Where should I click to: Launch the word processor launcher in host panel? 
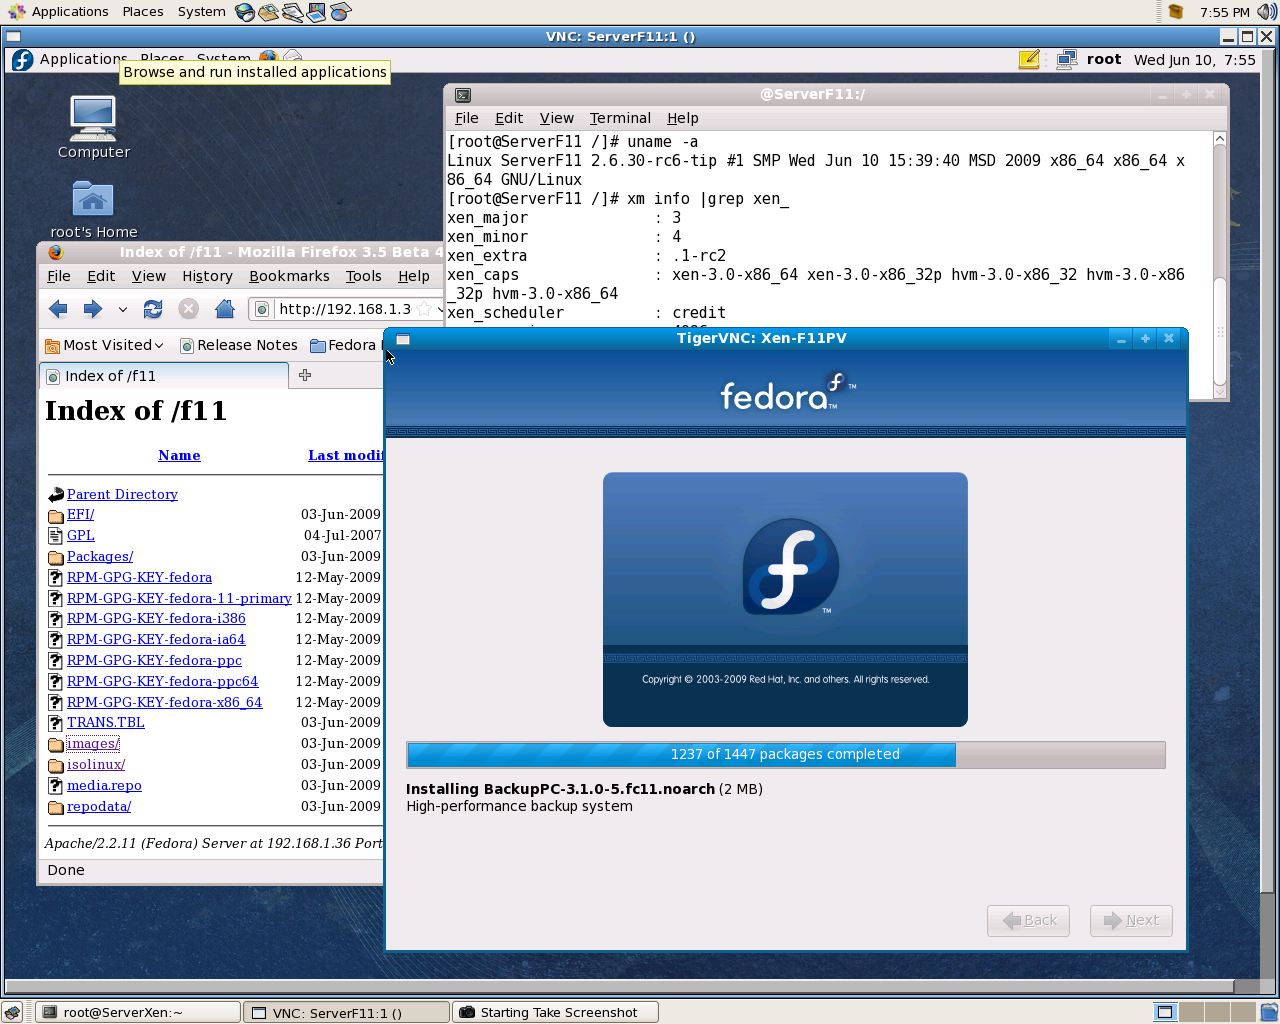(x=292, y=12)
